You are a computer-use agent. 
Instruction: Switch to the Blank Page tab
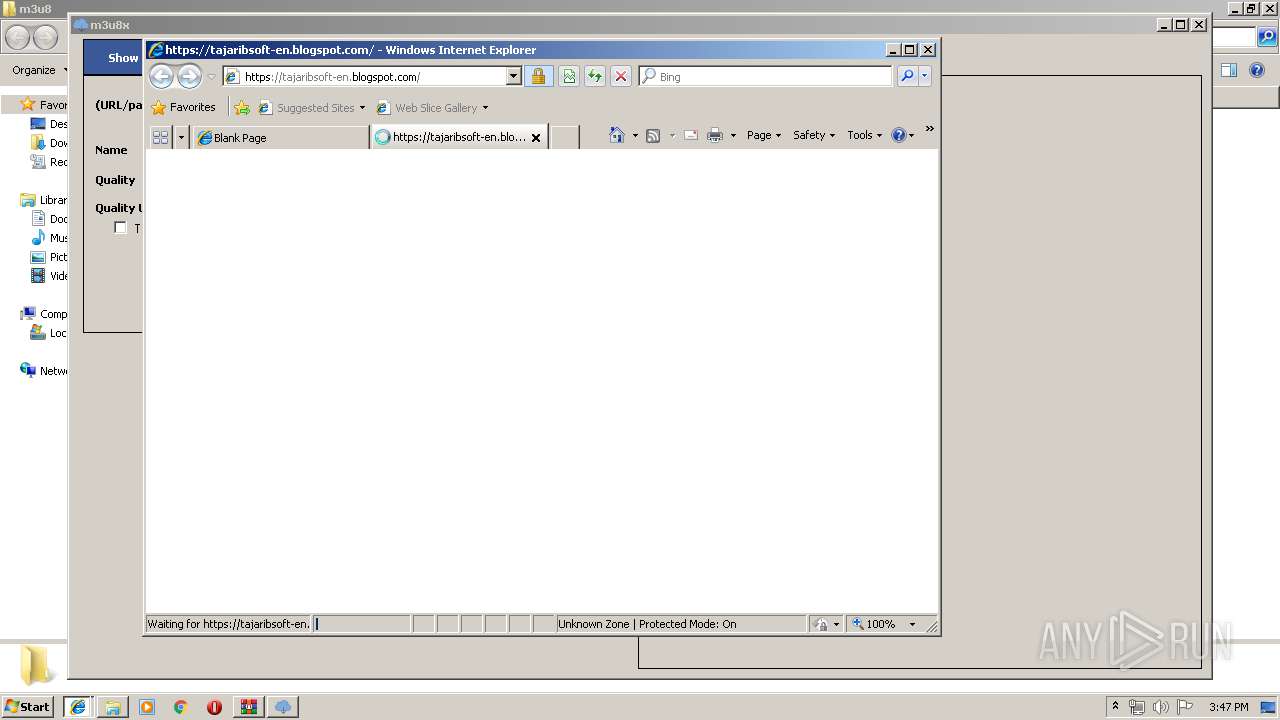pos(281,137)
